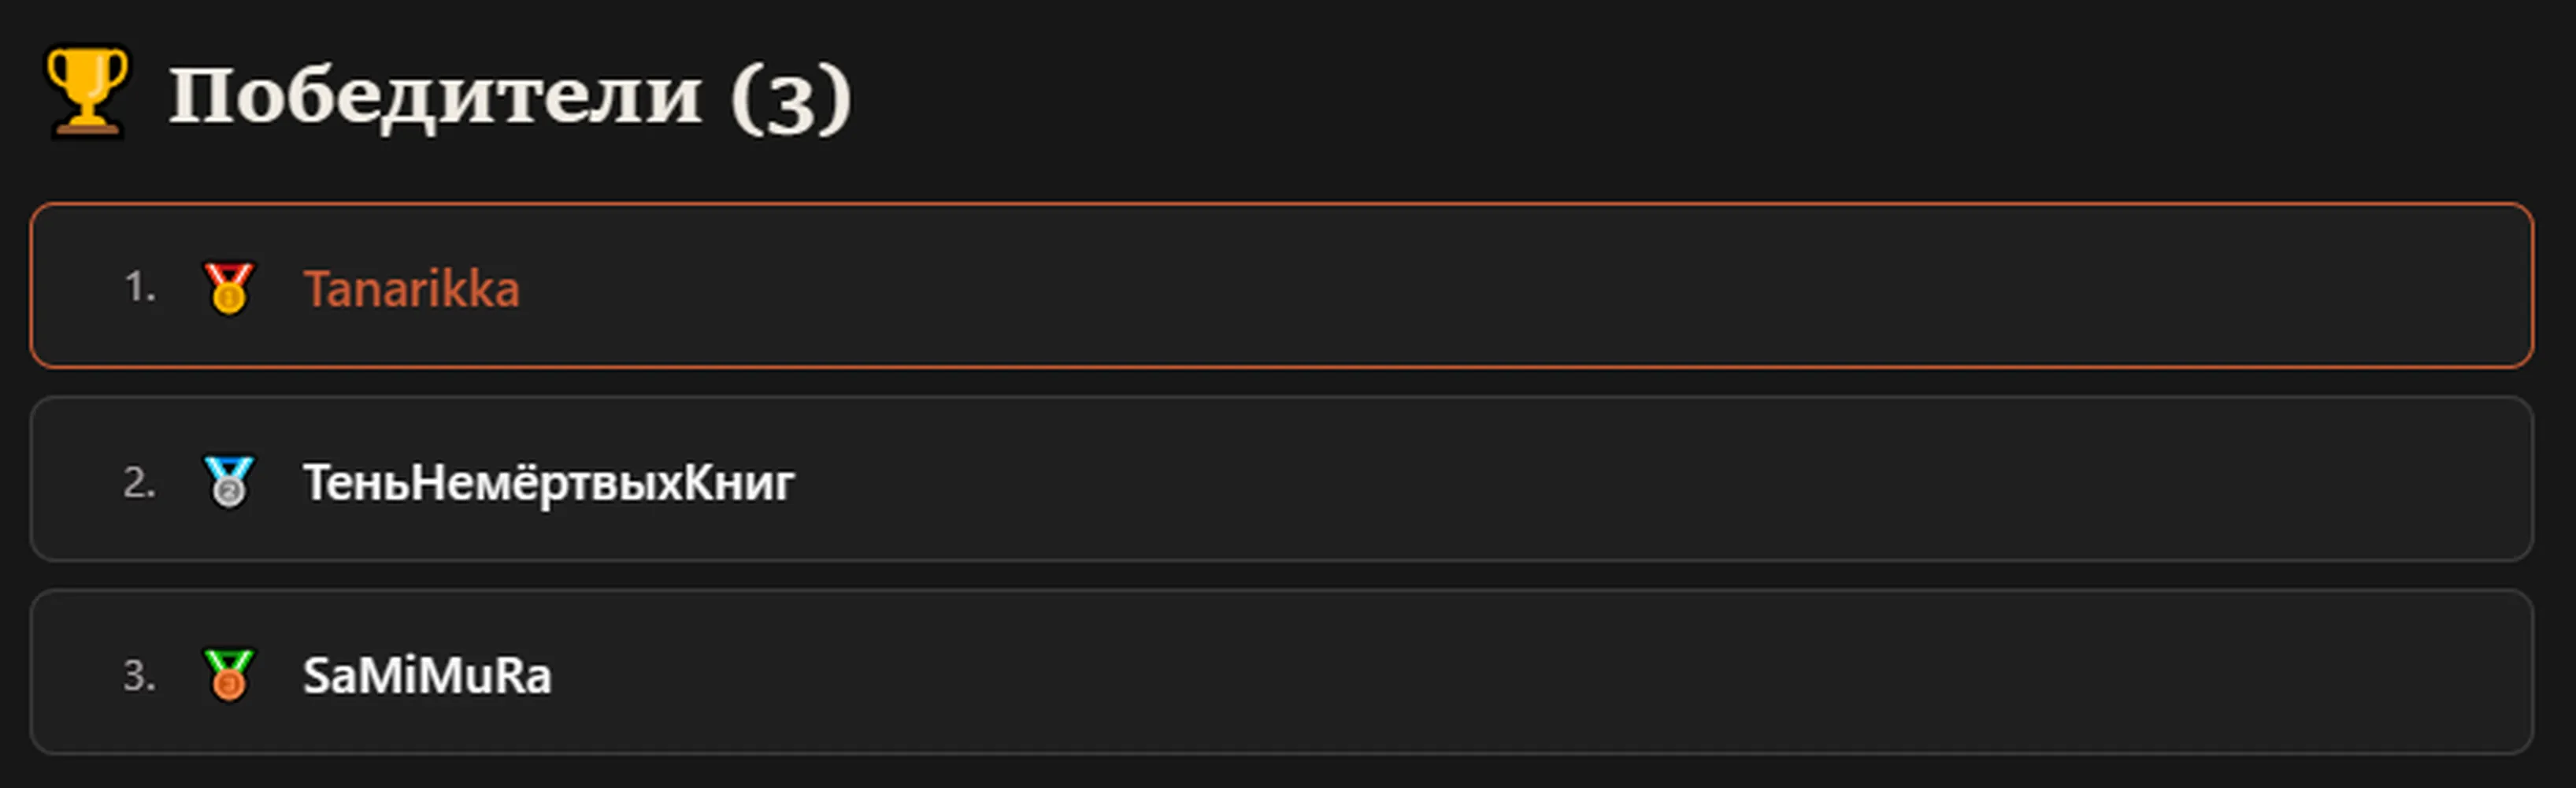The width and height of the screenshot is (2576, 788).
Task: Click the third-place bronze medal icon
Action: pyautogui.click(x=228, y=675)
